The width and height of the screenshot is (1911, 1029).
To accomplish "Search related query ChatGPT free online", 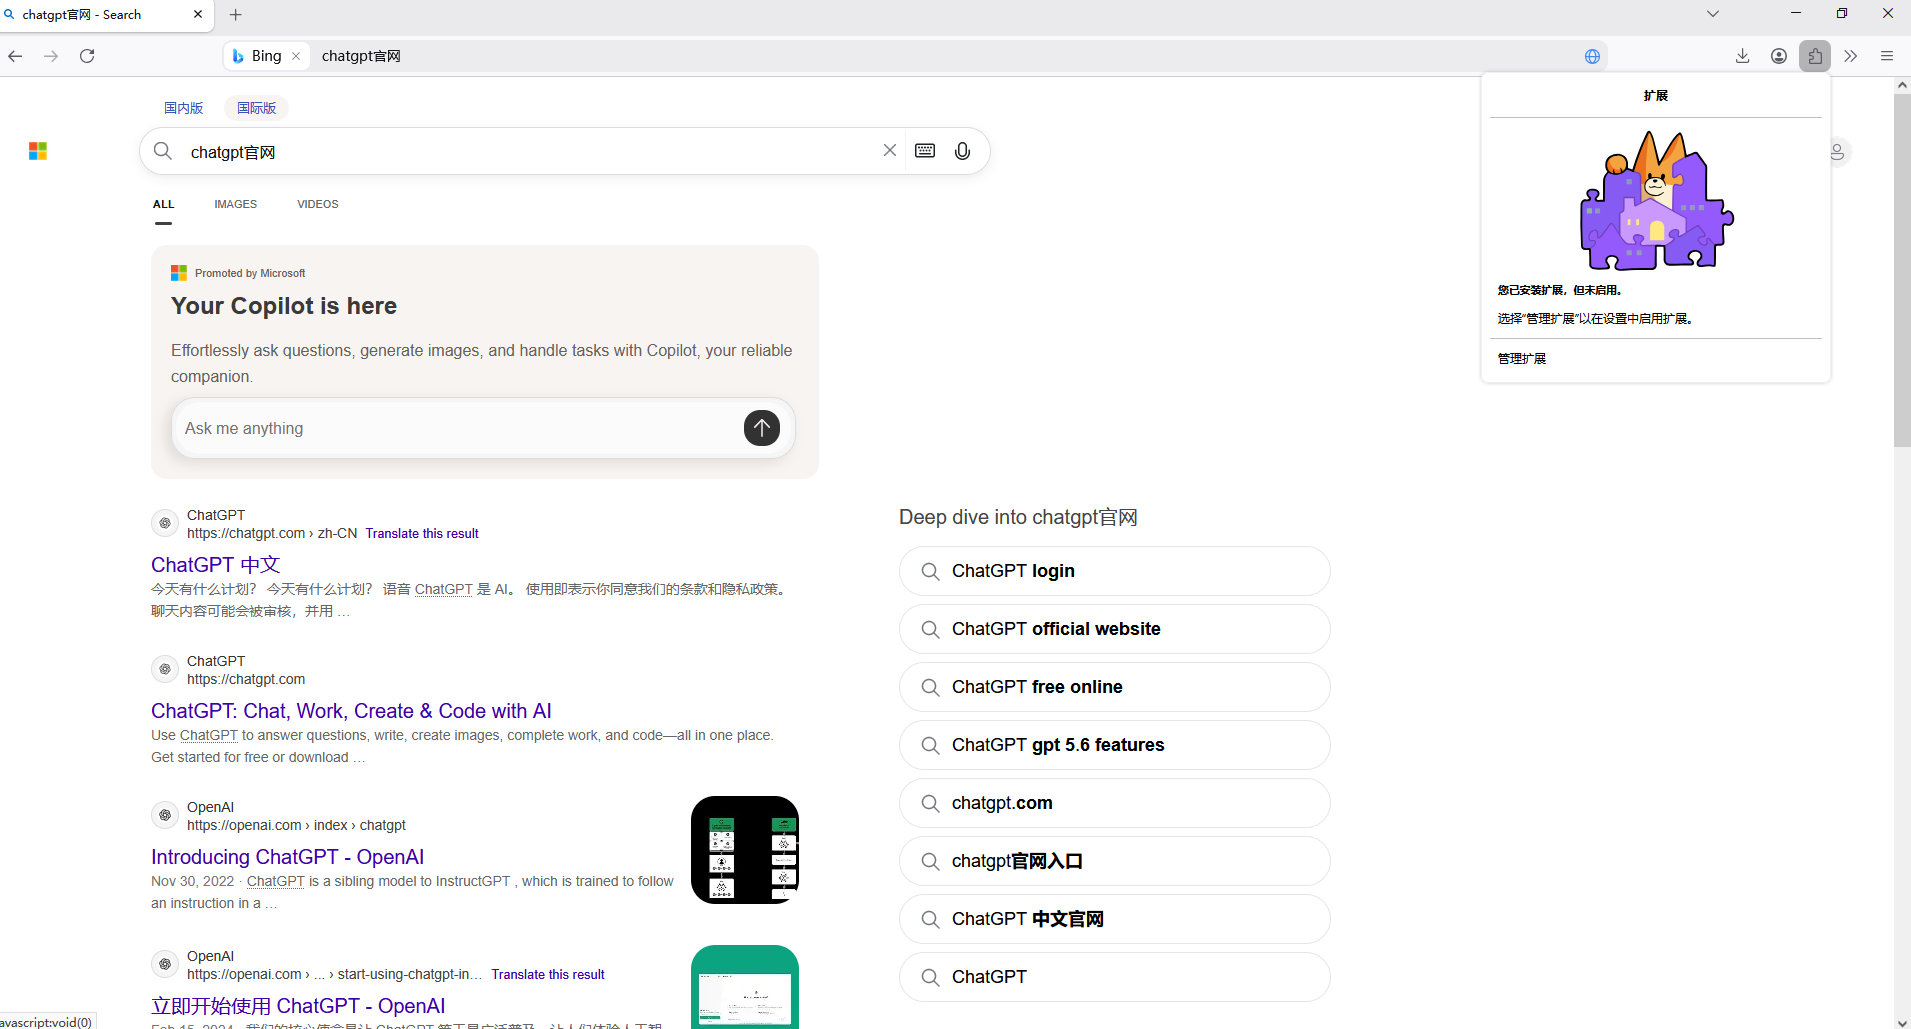I will click(1115, 687).
